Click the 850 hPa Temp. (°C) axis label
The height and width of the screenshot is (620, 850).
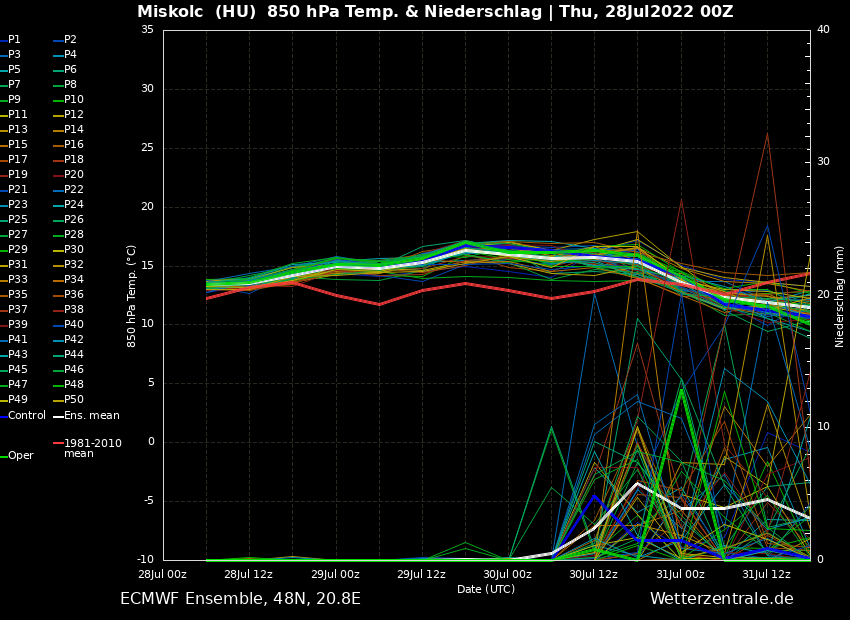click(x=132, y=295)
